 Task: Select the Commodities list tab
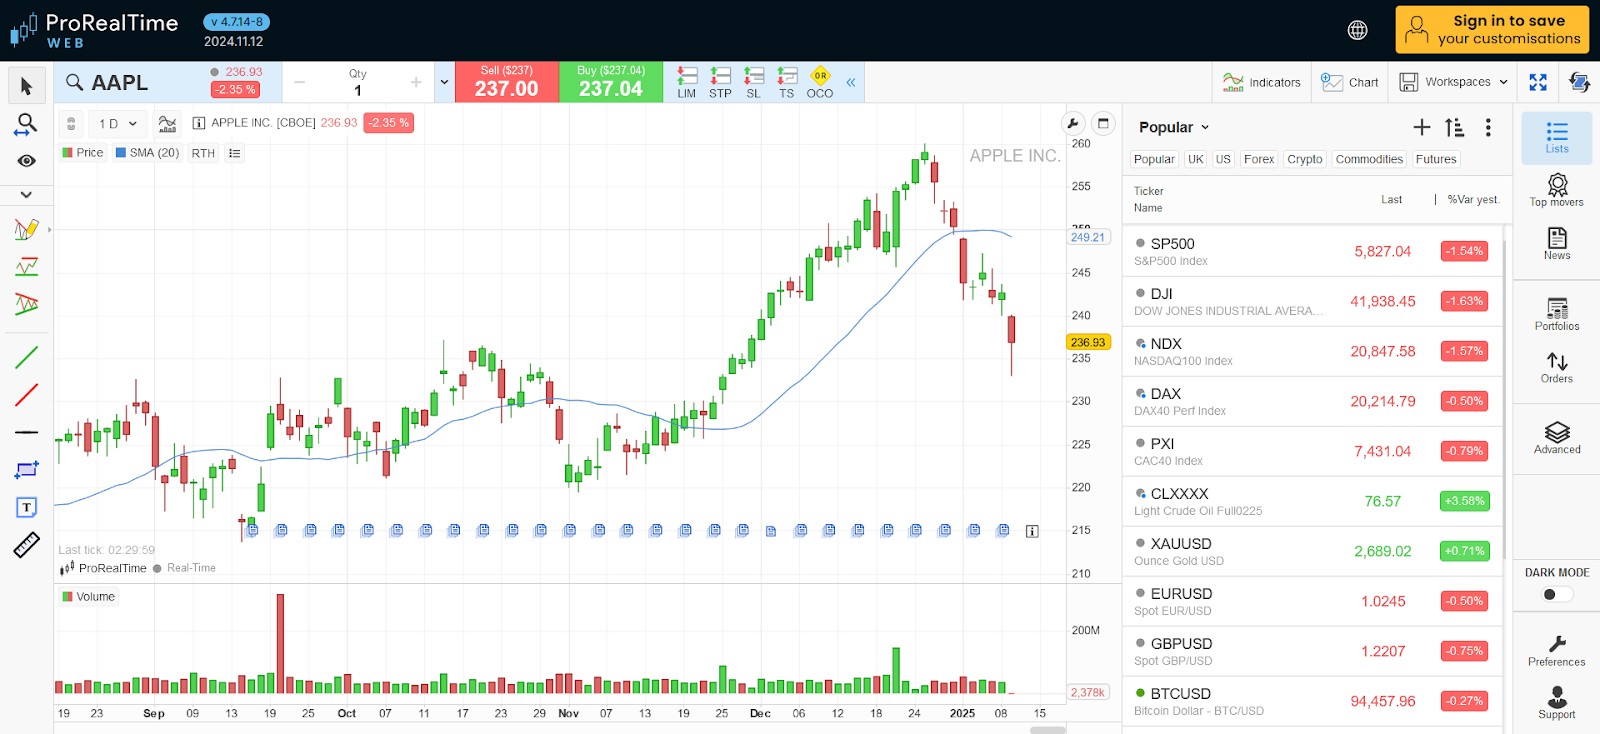(x=1369, y=159)
